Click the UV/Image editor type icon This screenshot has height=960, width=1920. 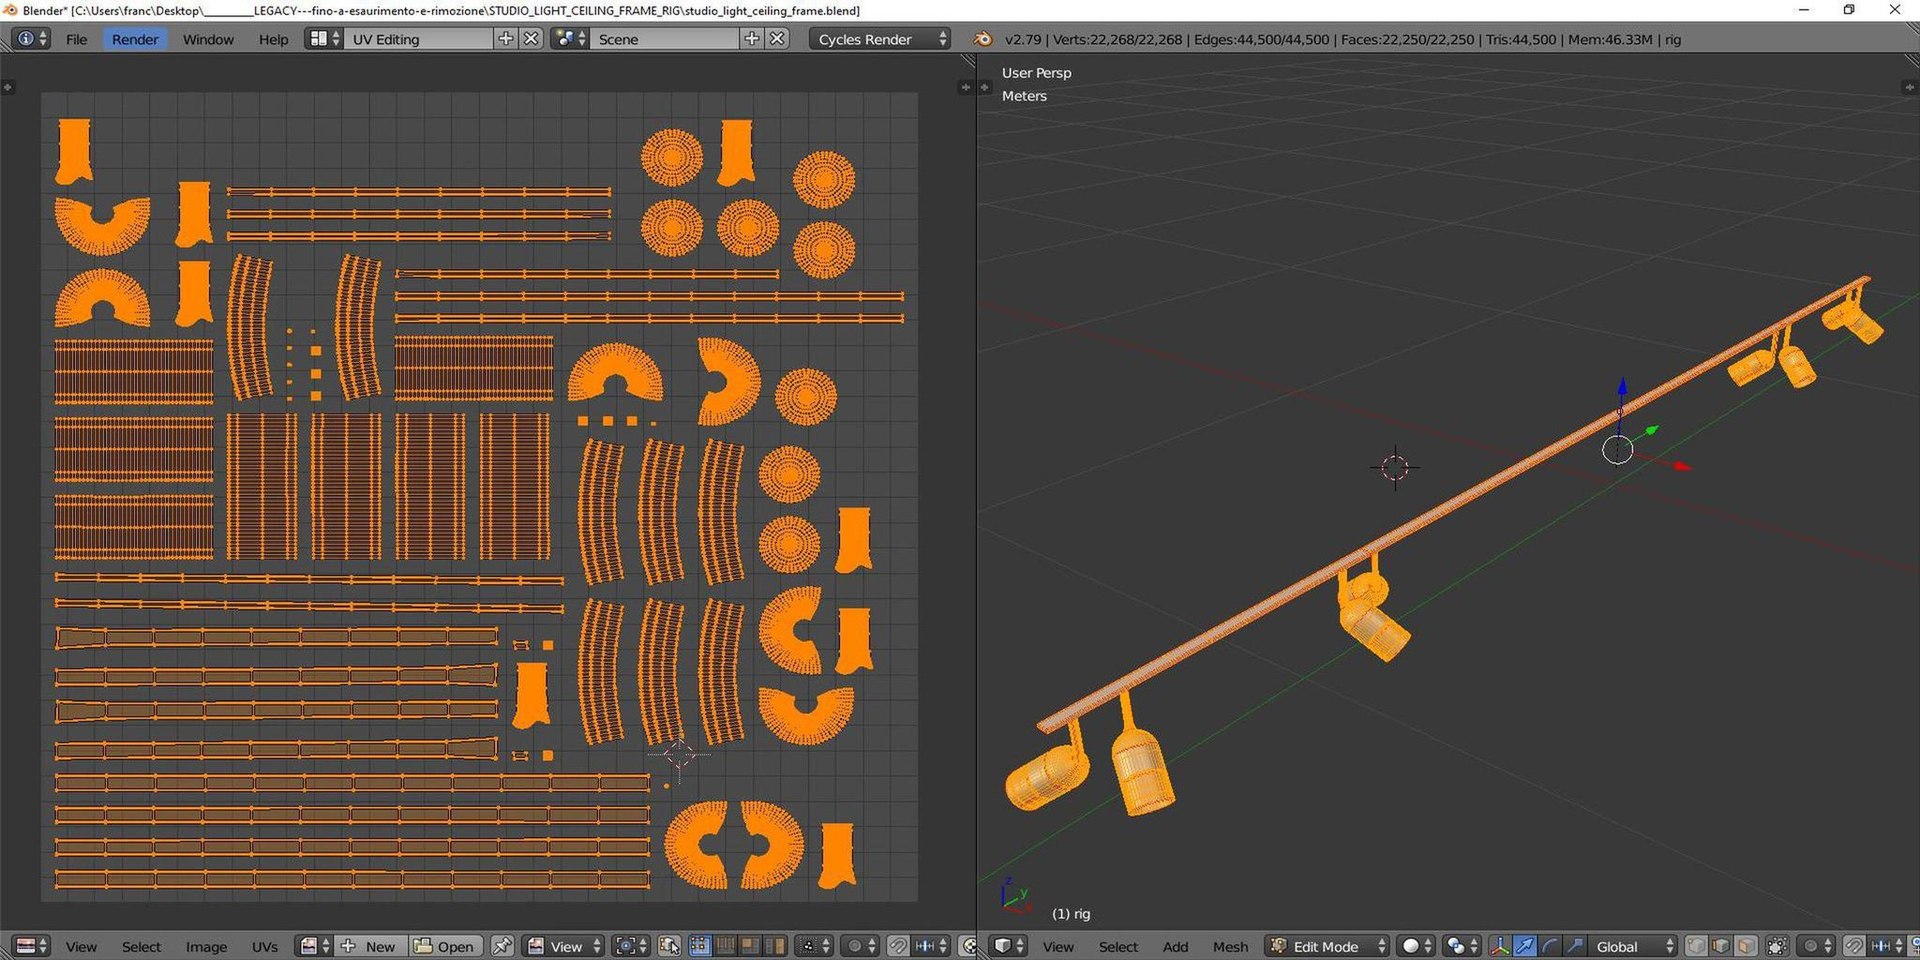(x=31, y=946)
